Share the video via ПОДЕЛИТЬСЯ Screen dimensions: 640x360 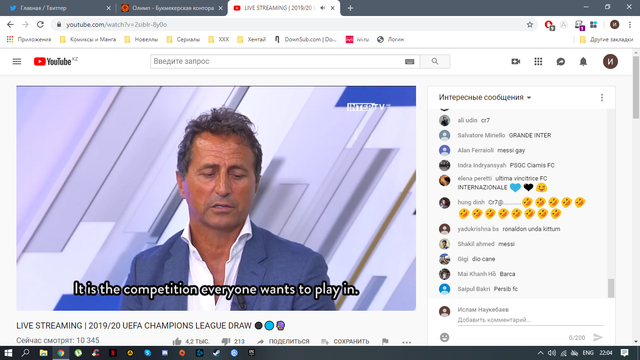tap(283, 341)
